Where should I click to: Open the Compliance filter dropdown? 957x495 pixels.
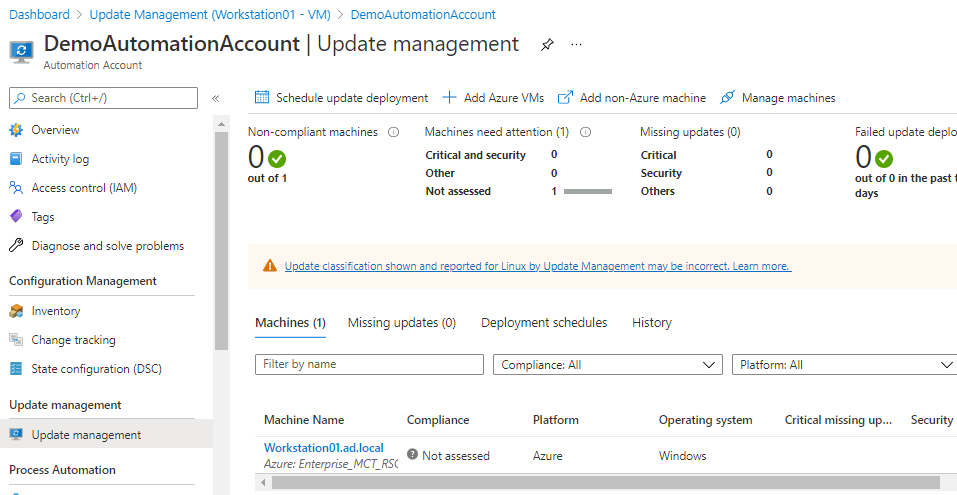coord(607,365)
